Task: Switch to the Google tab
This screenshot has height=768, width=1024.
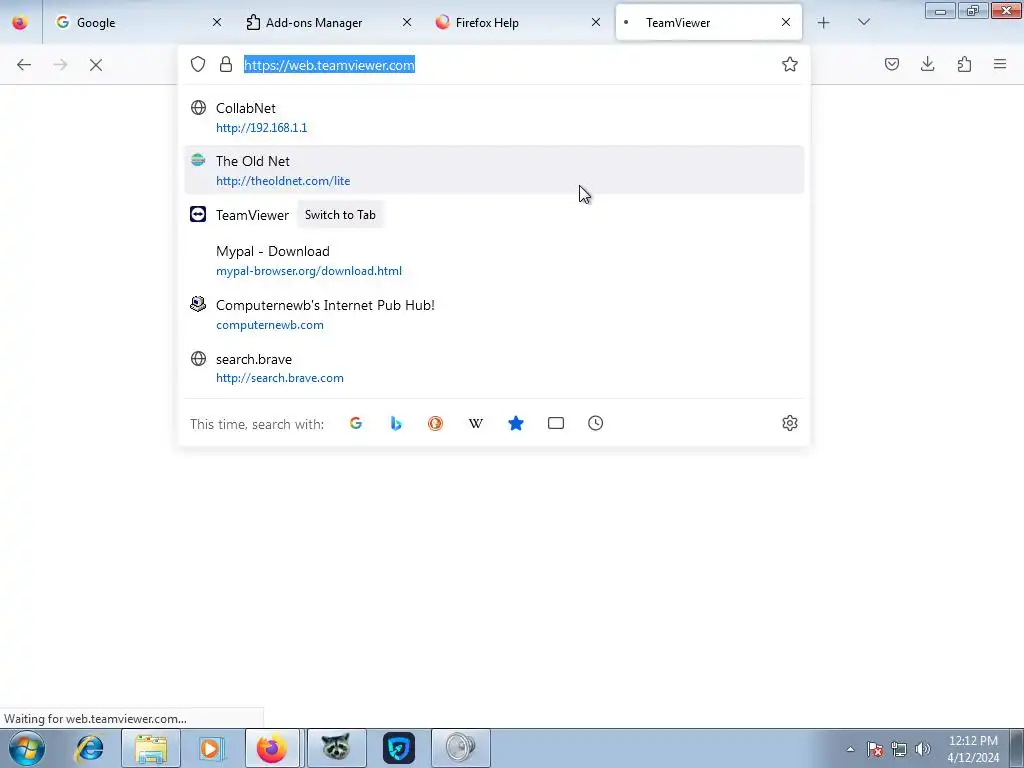Action: click(139, 22)
